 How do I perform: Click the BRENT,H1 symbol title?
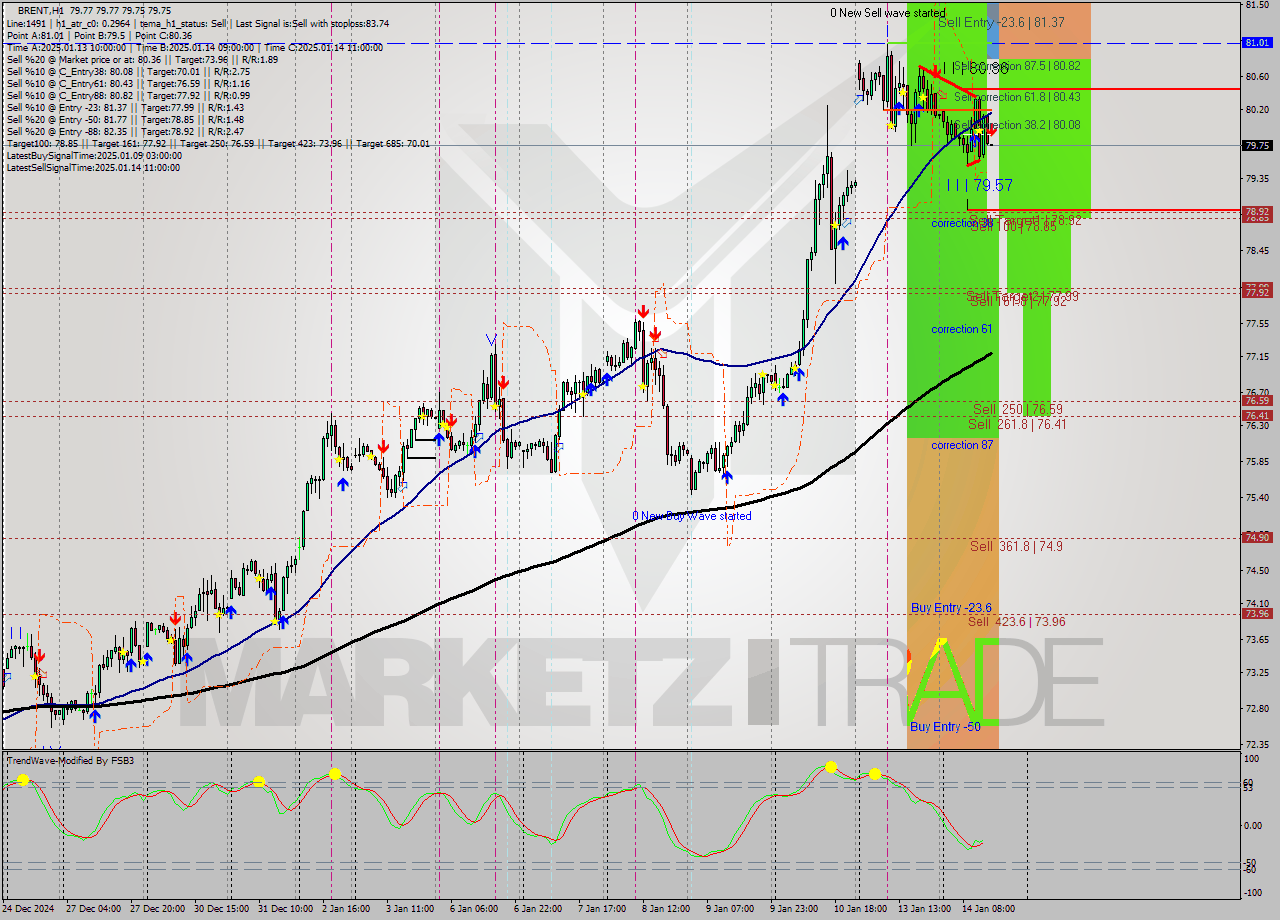[39, 11]
